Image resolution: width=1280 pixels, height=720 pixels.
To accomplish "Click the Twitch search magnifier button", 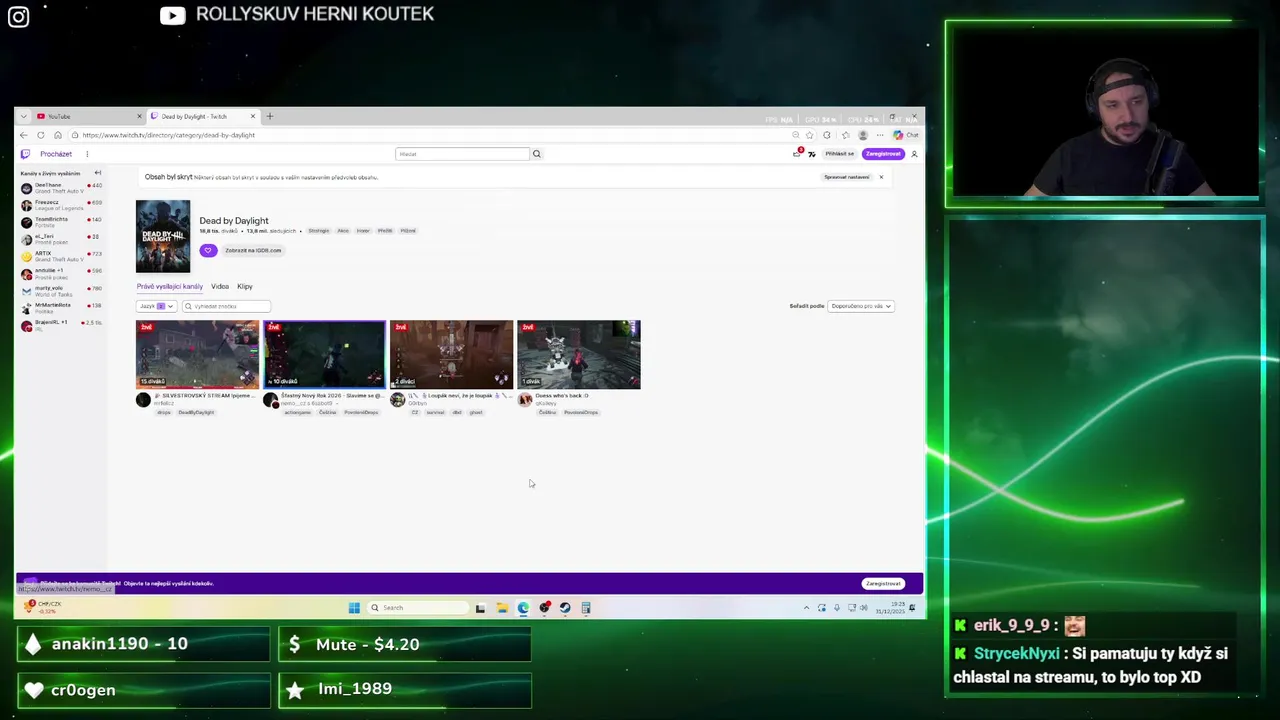I will (536, 154).
